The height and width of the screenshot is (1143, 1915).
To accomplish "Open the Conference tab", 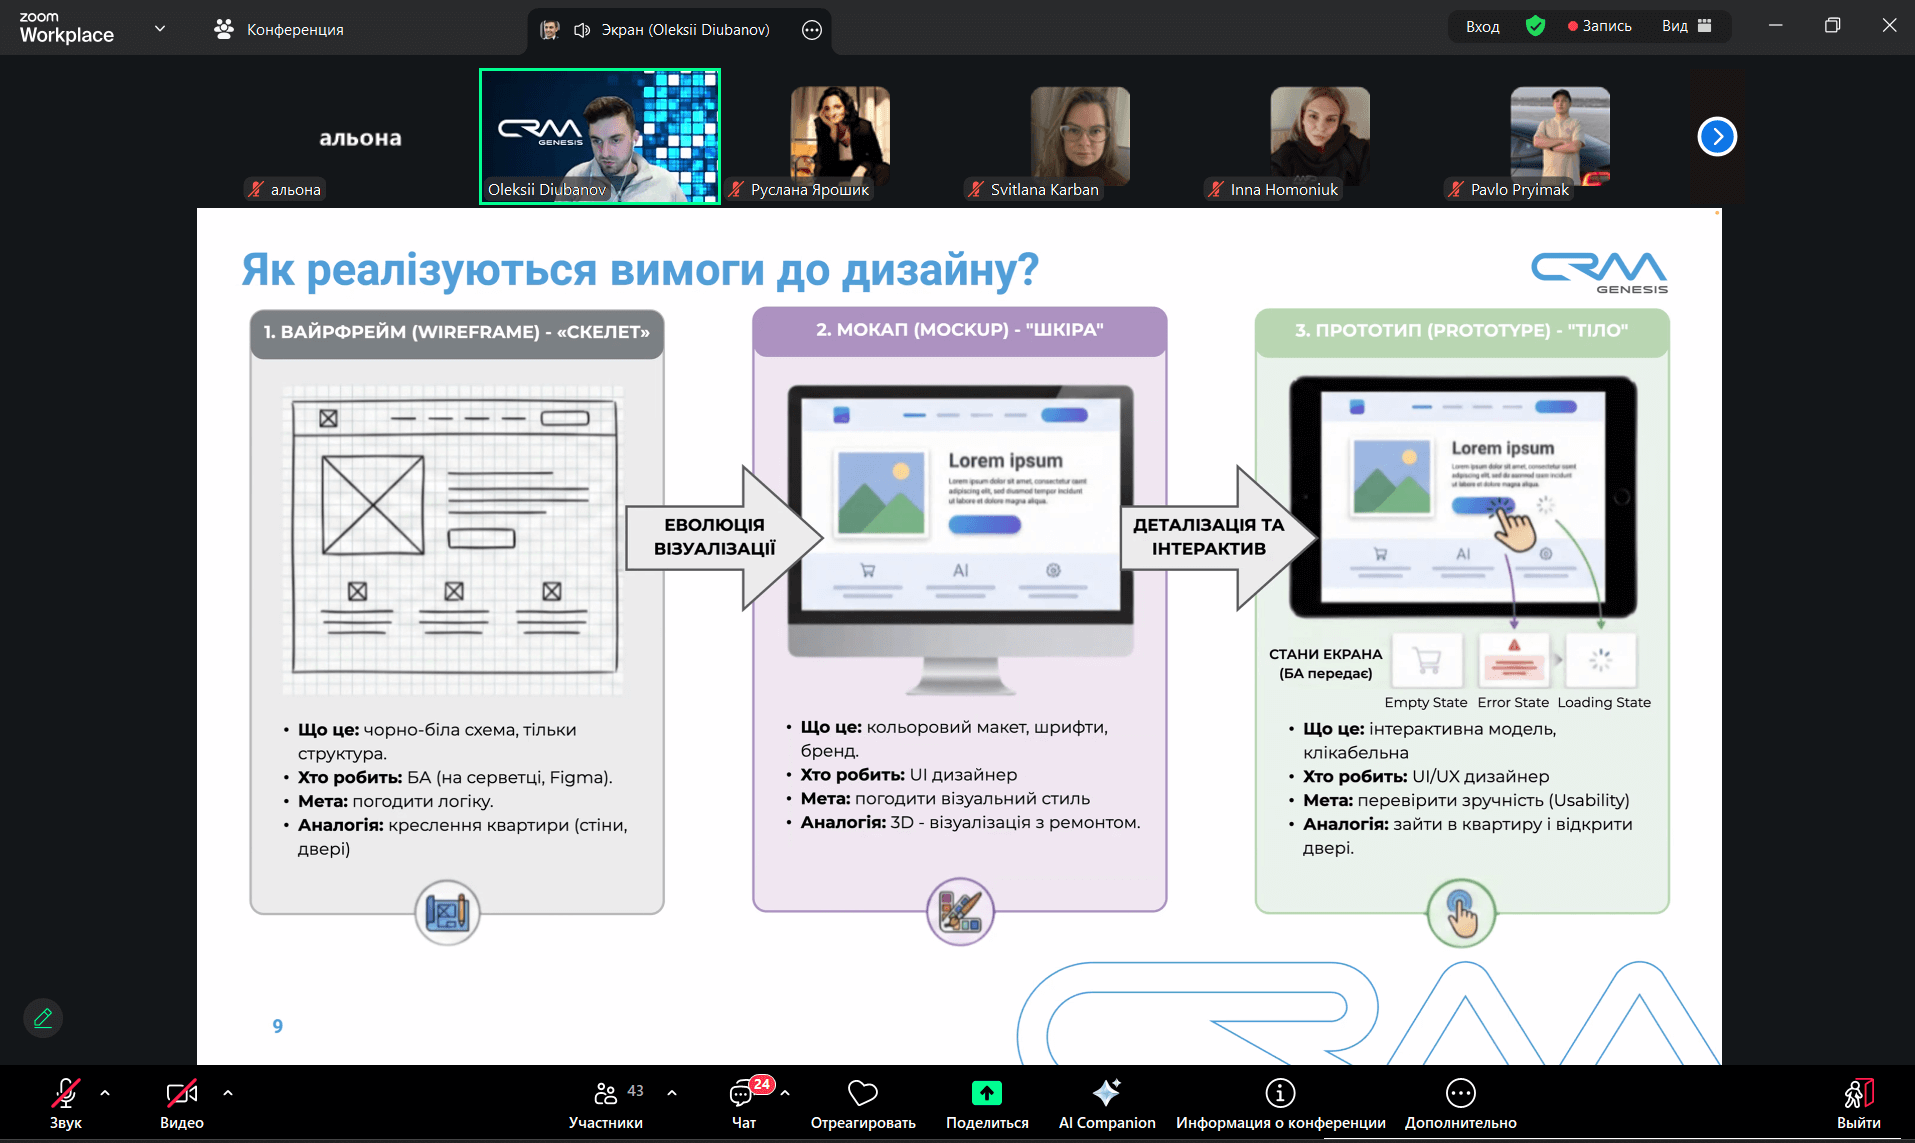I will (279, 29).
